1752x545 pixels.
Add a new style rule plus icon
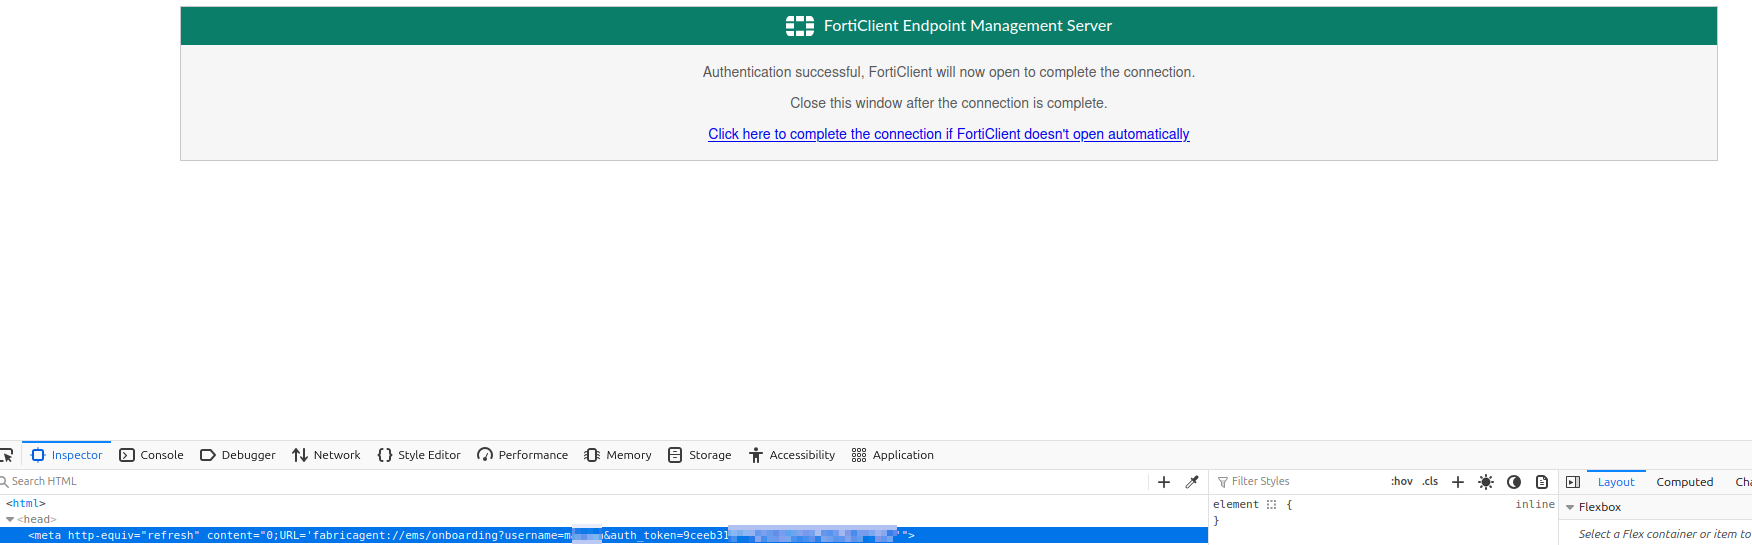coord(1458,482)
